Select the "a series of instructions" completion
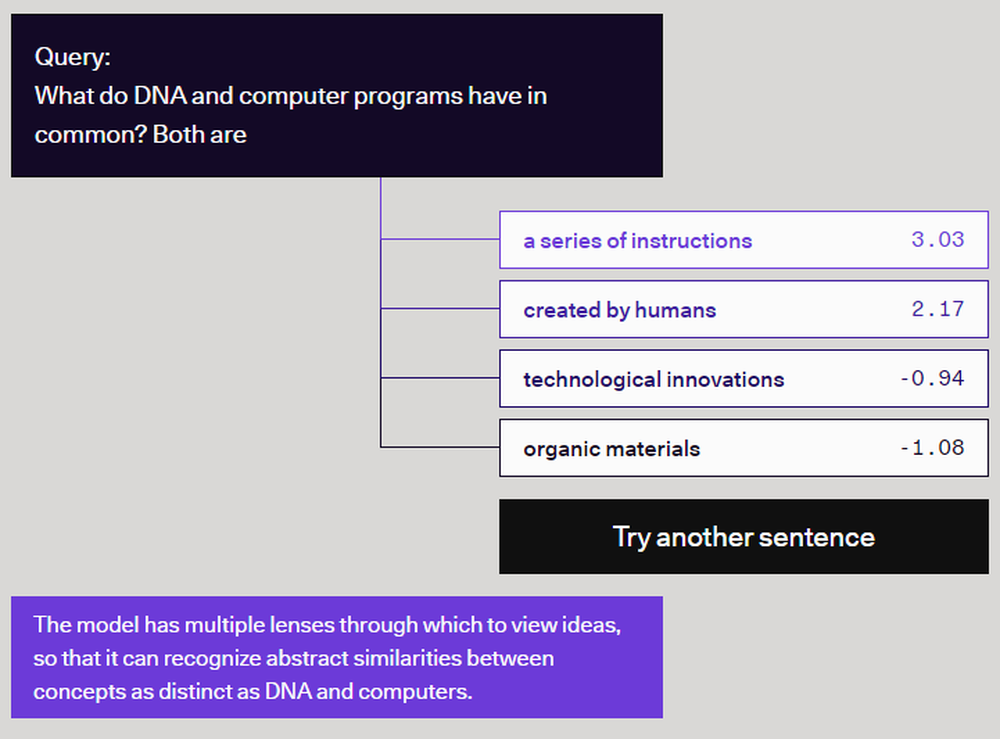Screen dimensions: 1000x739 tap(637, 241)
